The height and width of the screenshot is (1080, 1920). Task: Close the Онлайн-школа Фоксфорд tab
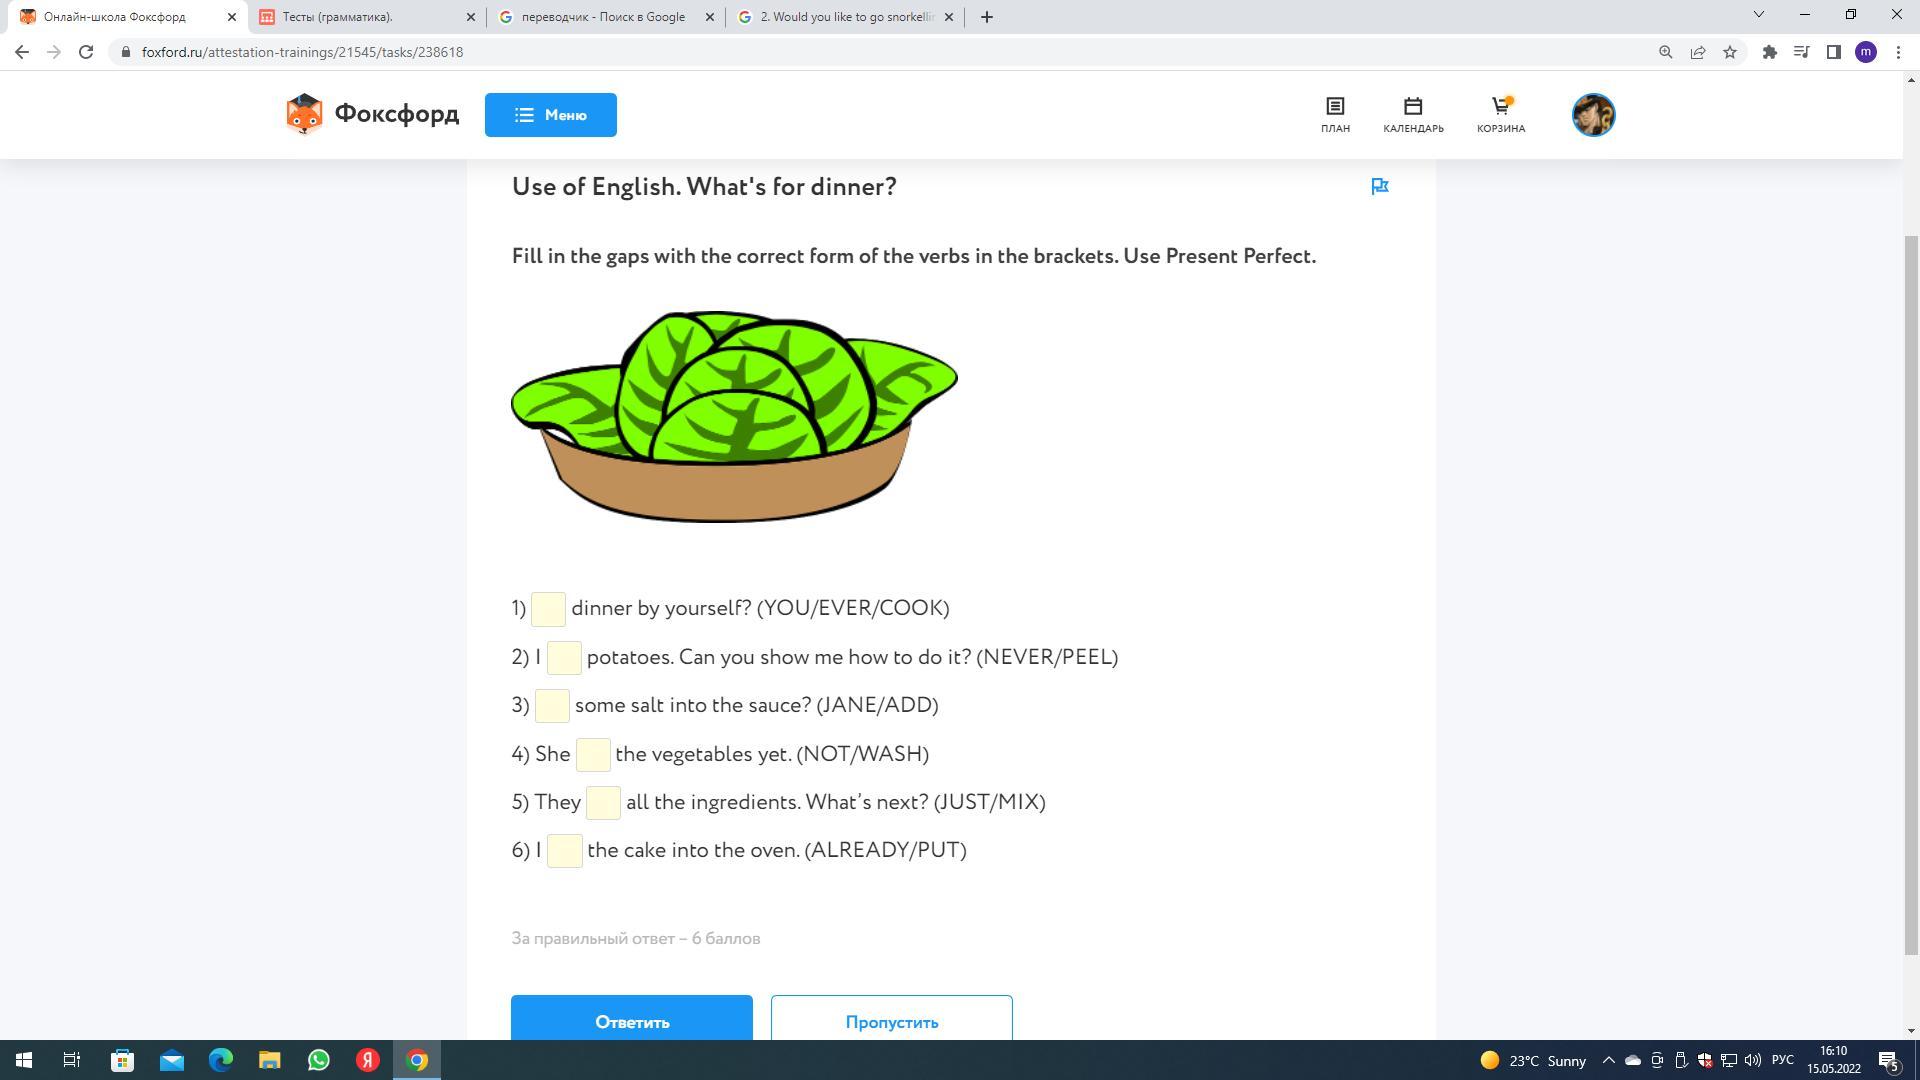232,17
